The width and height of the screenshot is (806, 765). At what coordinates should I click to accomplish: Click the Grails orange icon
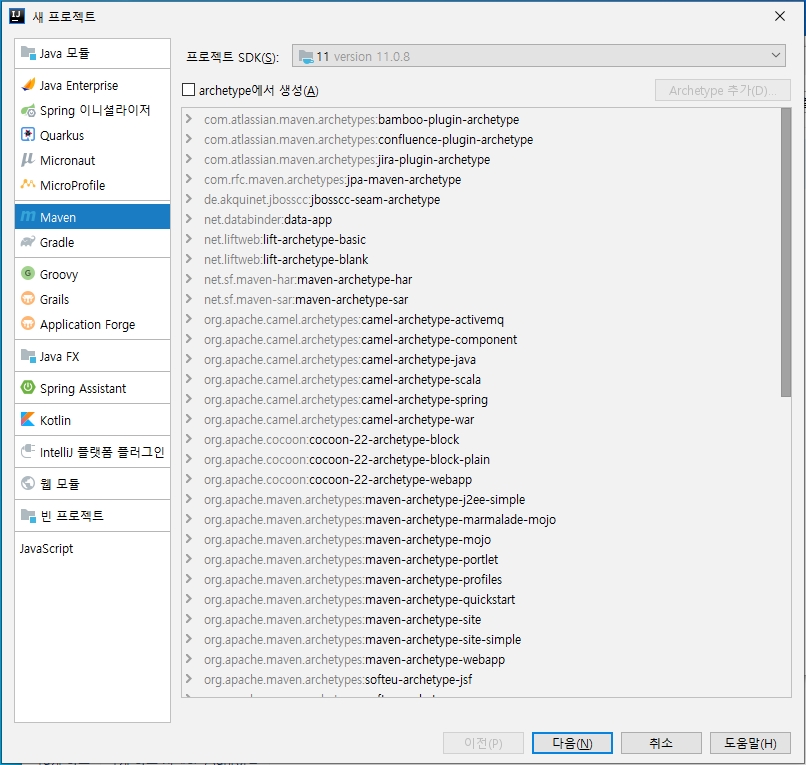[28, 298]
